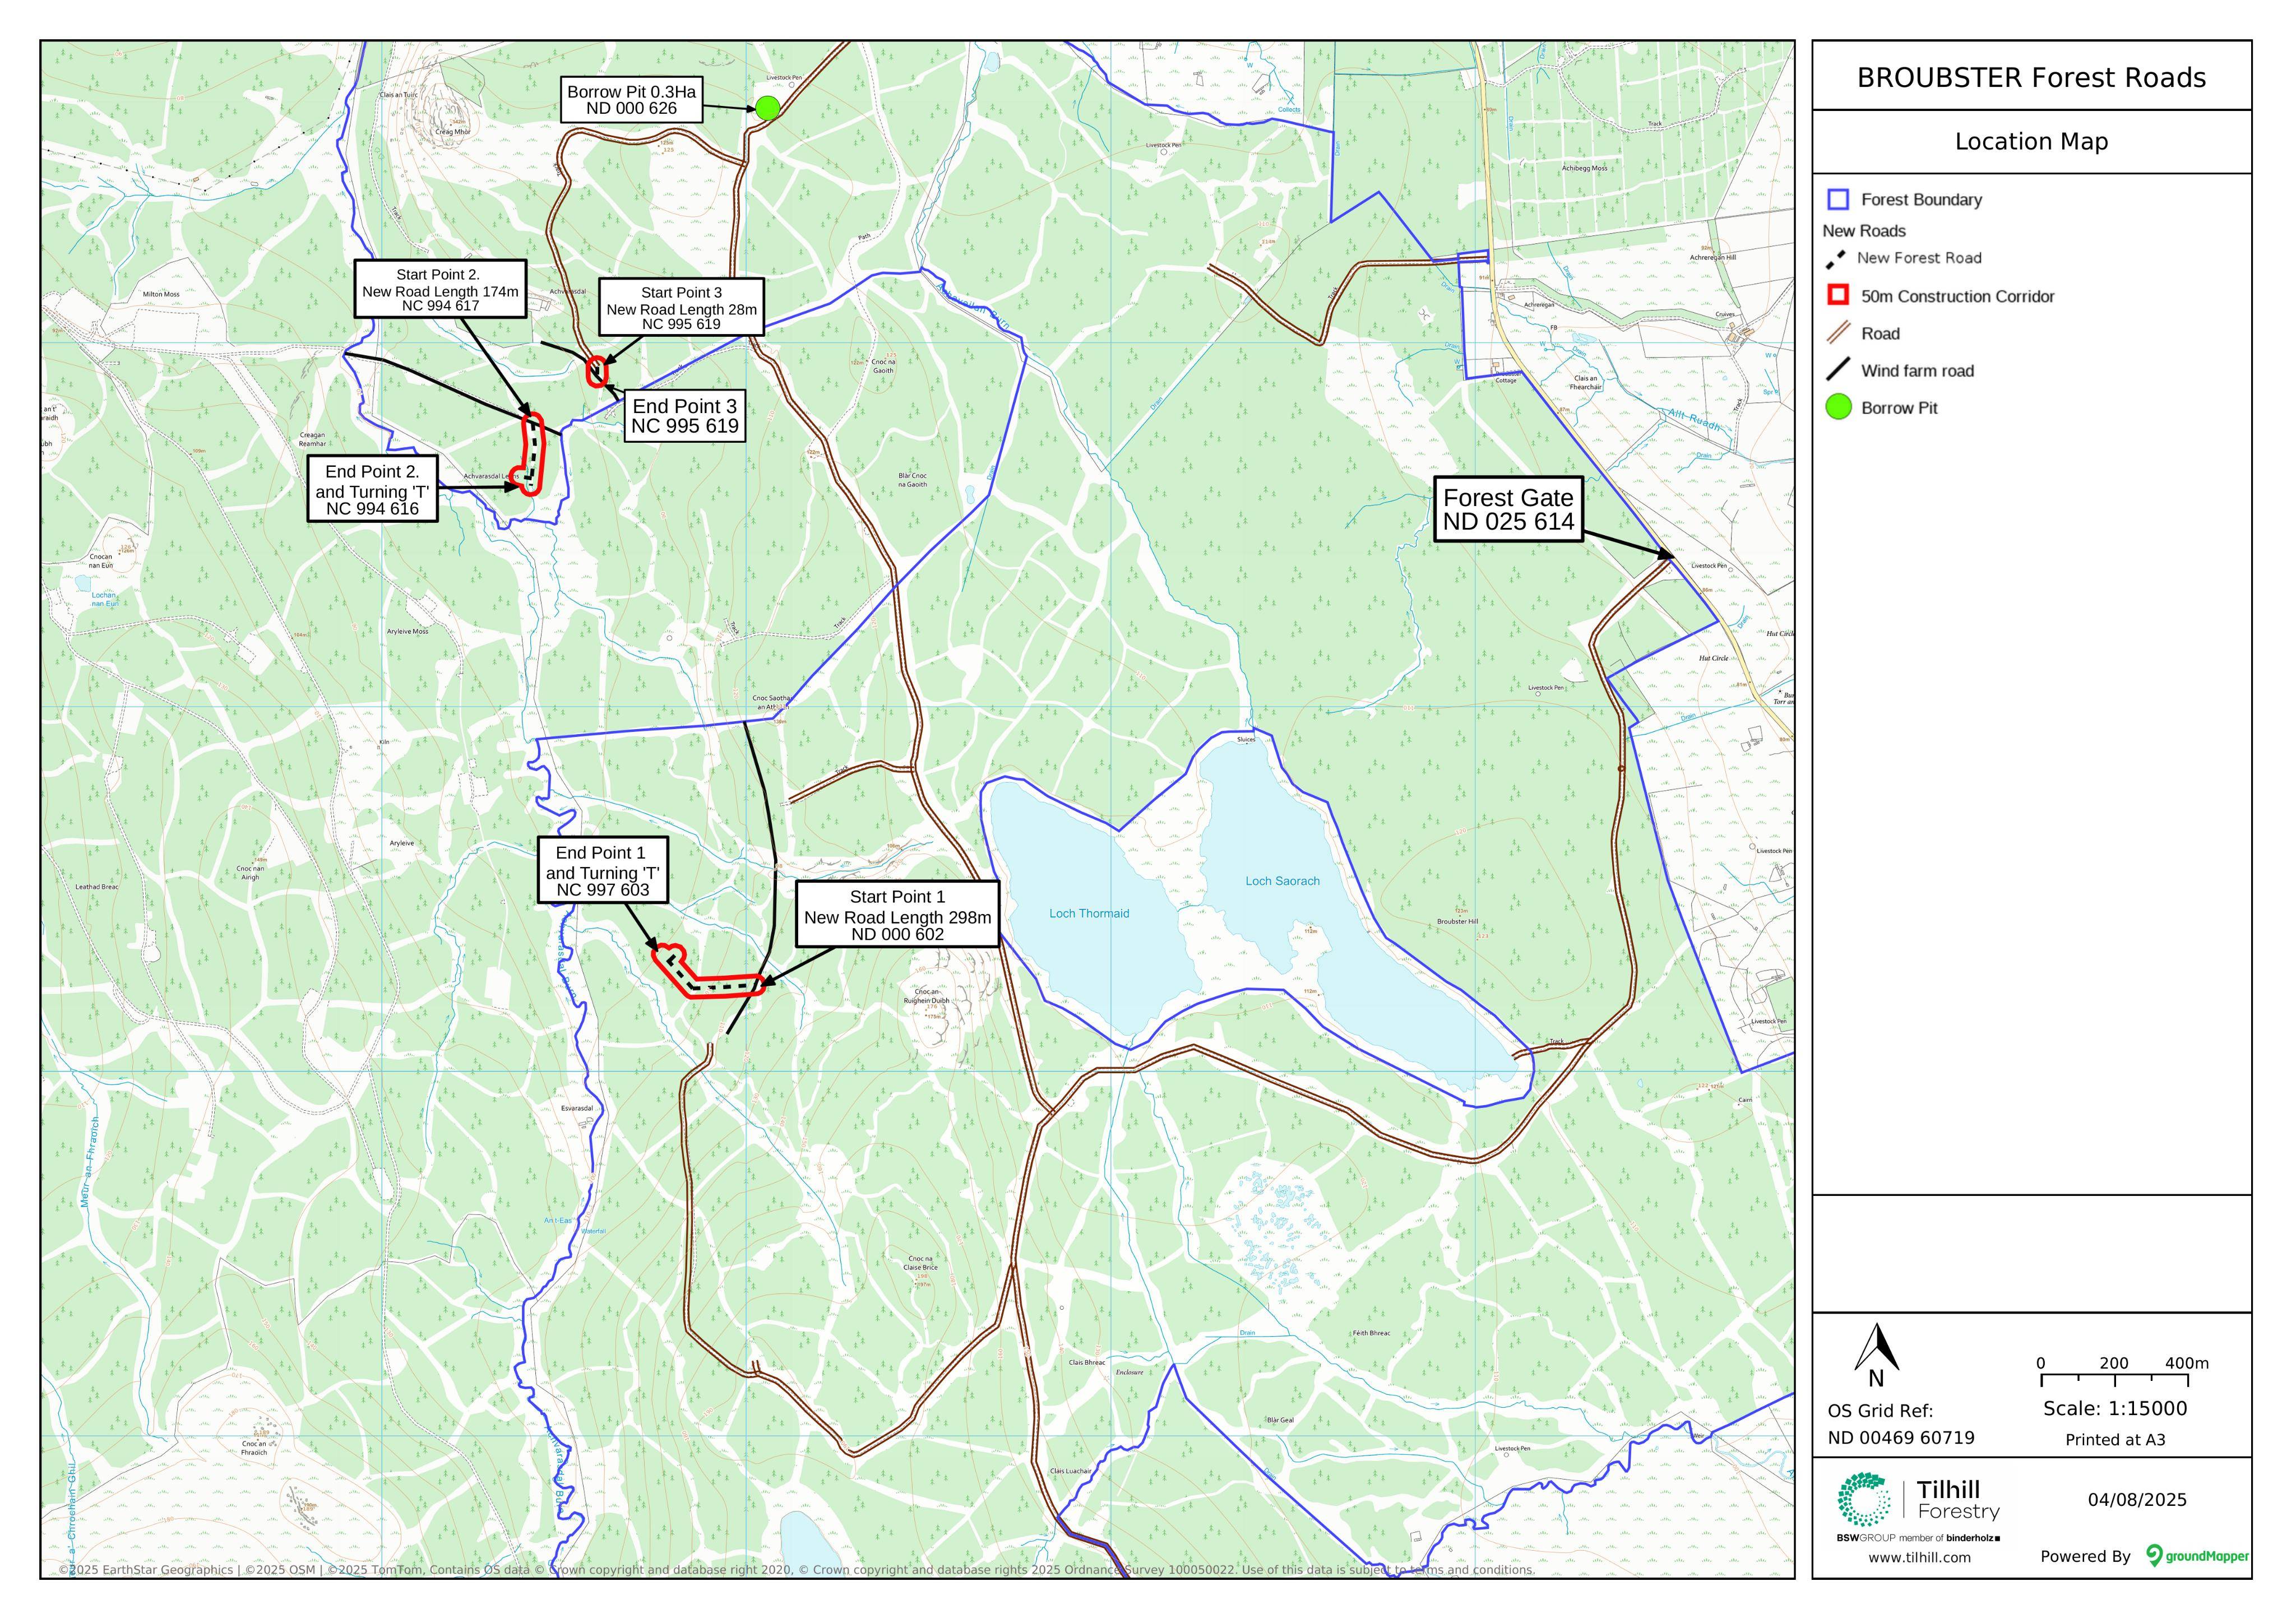Click the Tilhill Forestry logo

(1918, 1506)
